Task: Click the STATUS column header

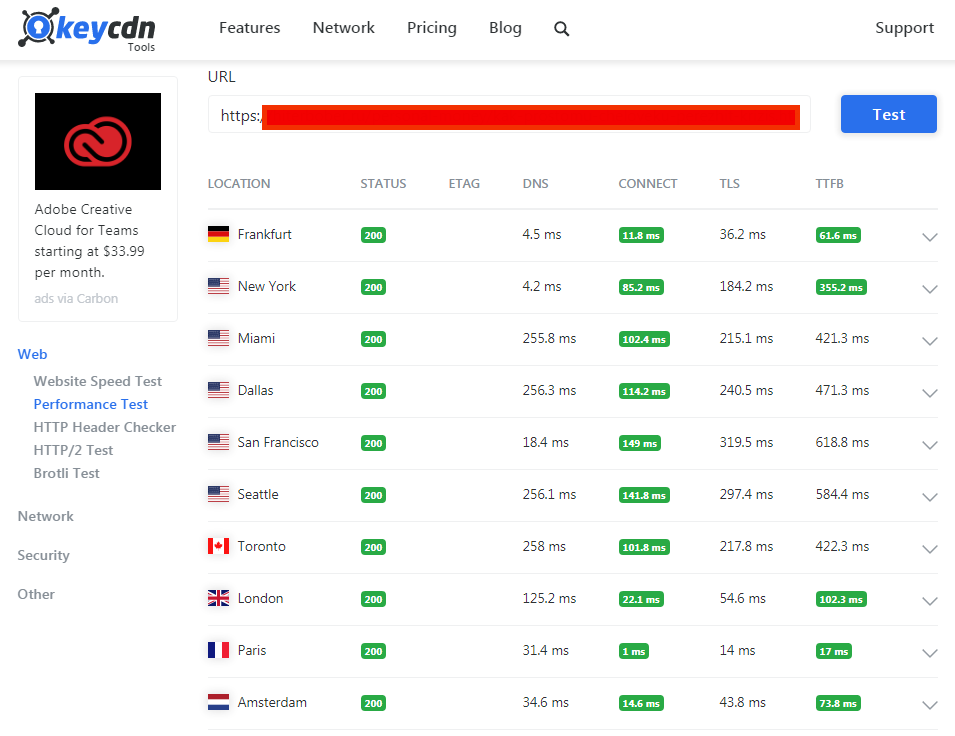Action: (x=383, y=184)
